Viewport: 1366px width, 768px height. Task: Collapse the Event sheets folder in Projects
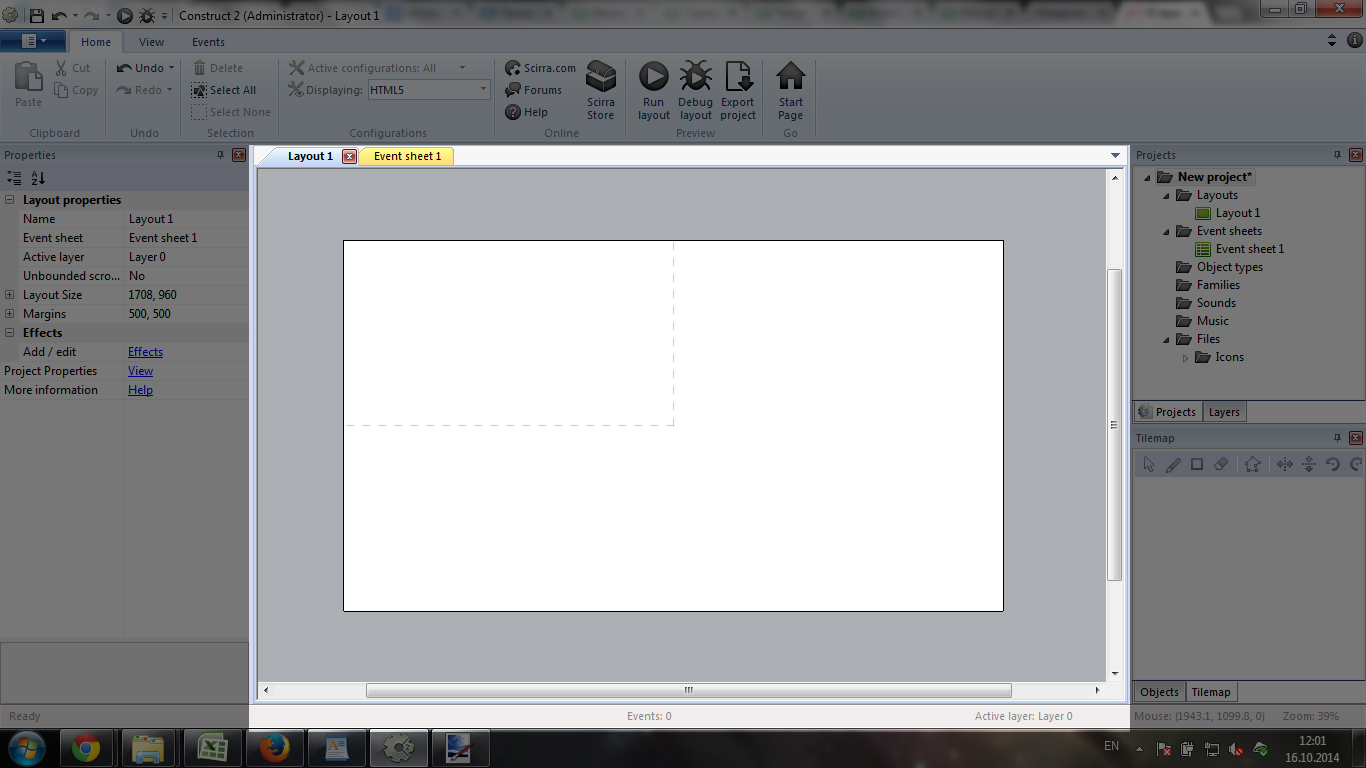[x=1165, y=231]
